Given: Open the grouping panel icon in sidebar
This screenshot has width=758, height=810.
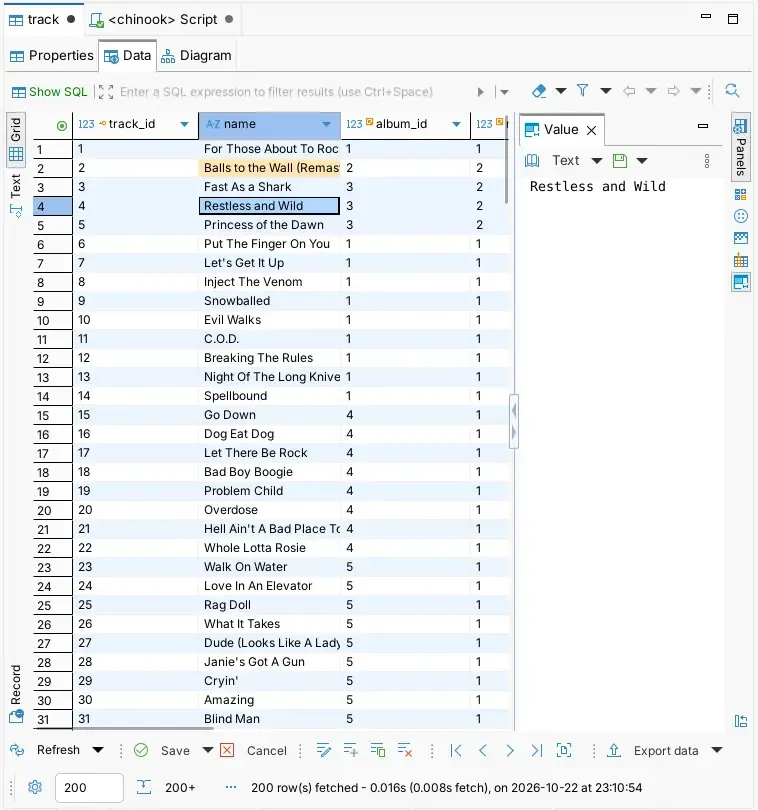Looking at the screenshot, I should 740,194.
